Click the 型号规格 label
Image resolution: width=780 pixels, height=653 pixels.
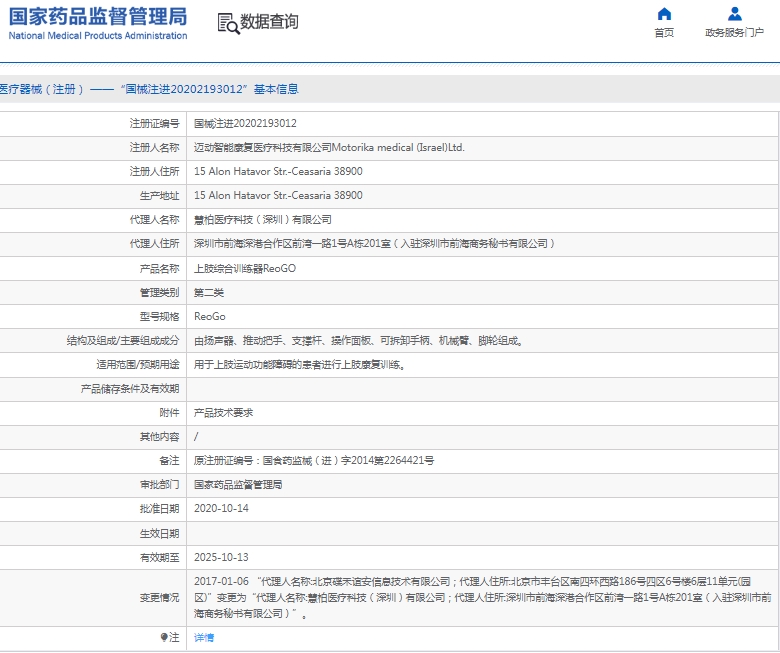(x=159, y=316)
